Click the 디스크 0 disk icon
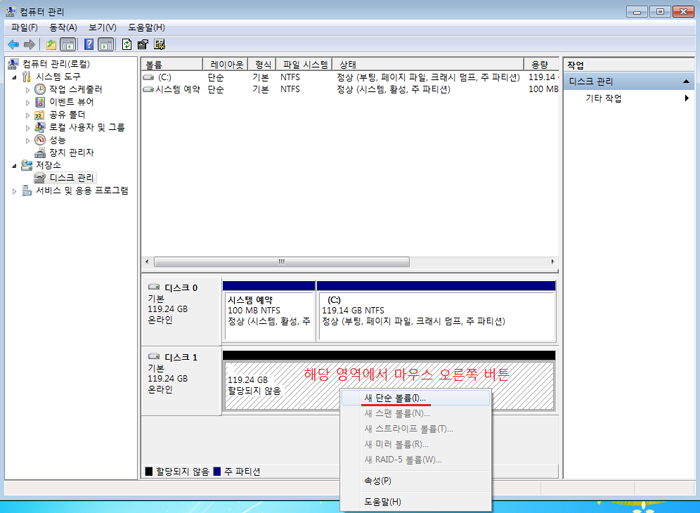This screenshot has height=513, width=700. [x=154, y=287]
